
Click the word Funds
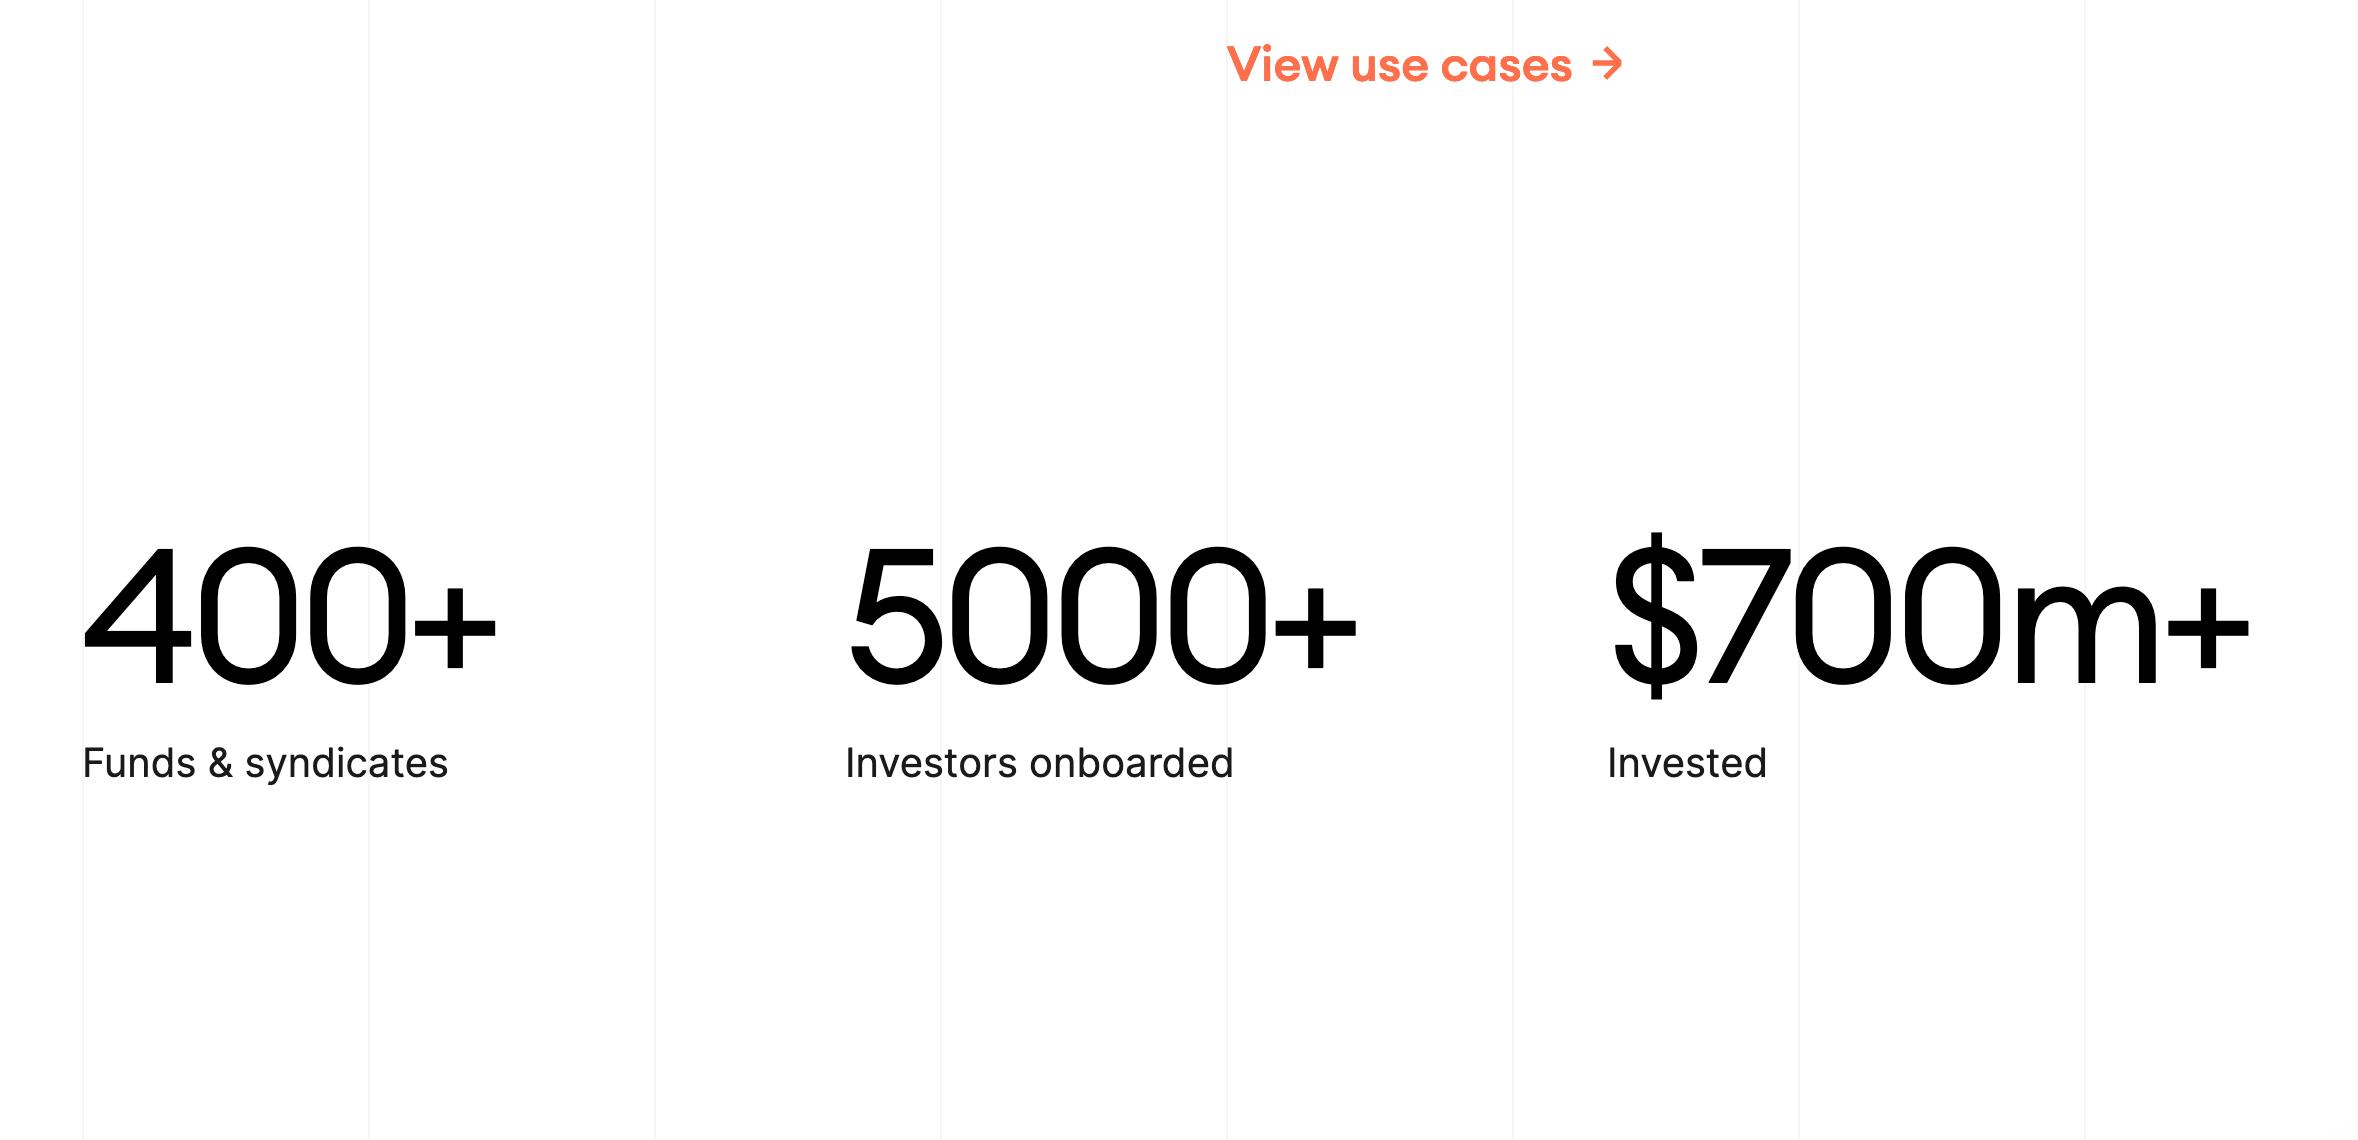pyautogui.click(x=139, y=763)
